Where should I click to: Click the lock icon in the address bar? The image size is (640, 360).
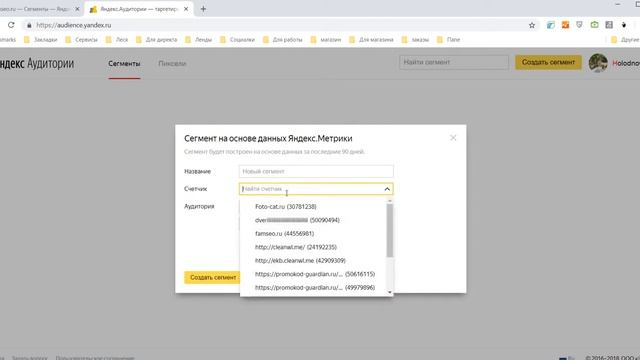pyautogui.click(x=29, y=25)
